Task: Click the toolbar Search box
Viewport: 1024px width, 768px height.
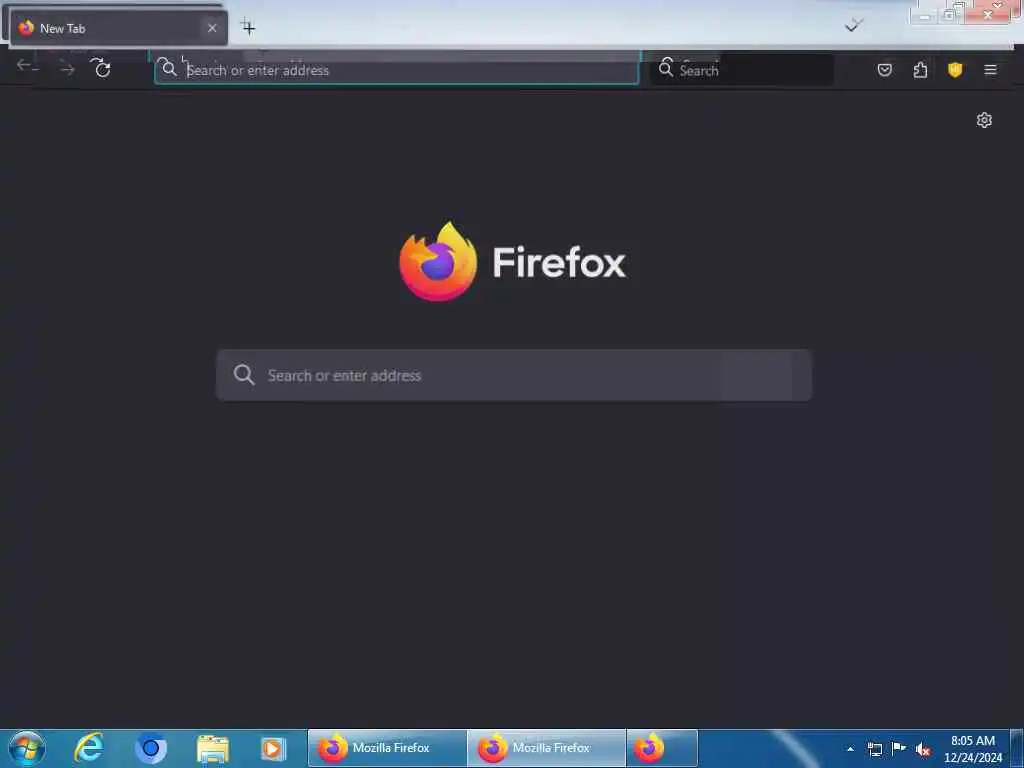Action: click(x=742, y=70)
